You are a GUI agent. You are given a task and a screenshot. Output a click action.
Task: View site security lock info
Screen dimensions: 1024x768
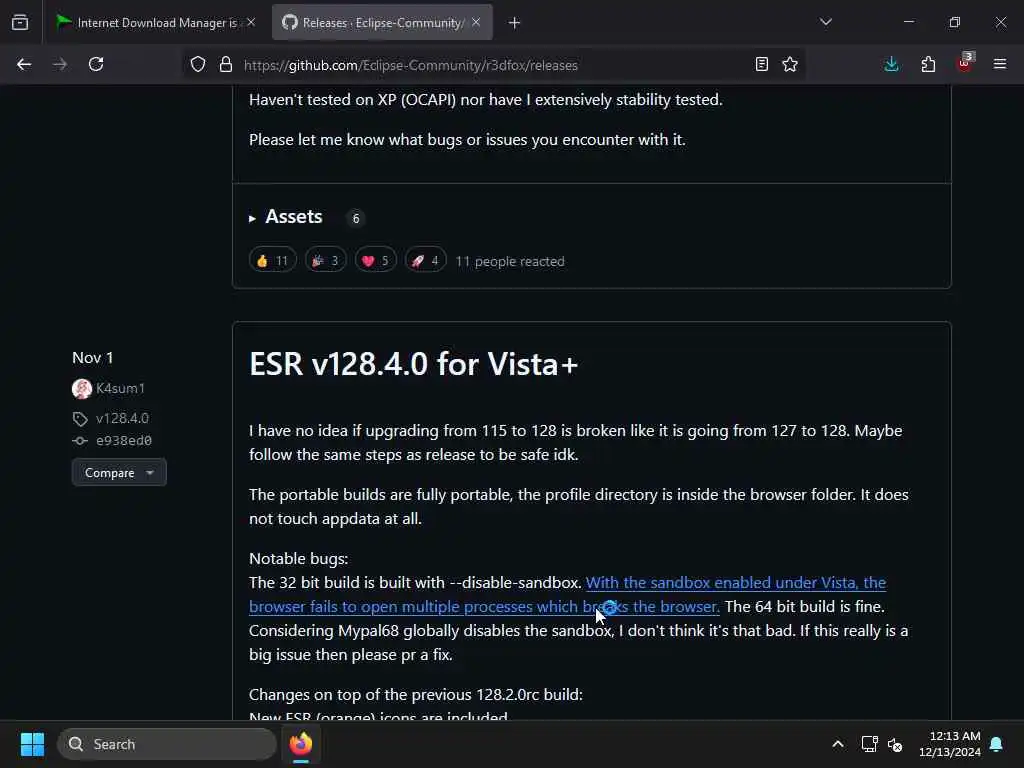tap(226, 64)
